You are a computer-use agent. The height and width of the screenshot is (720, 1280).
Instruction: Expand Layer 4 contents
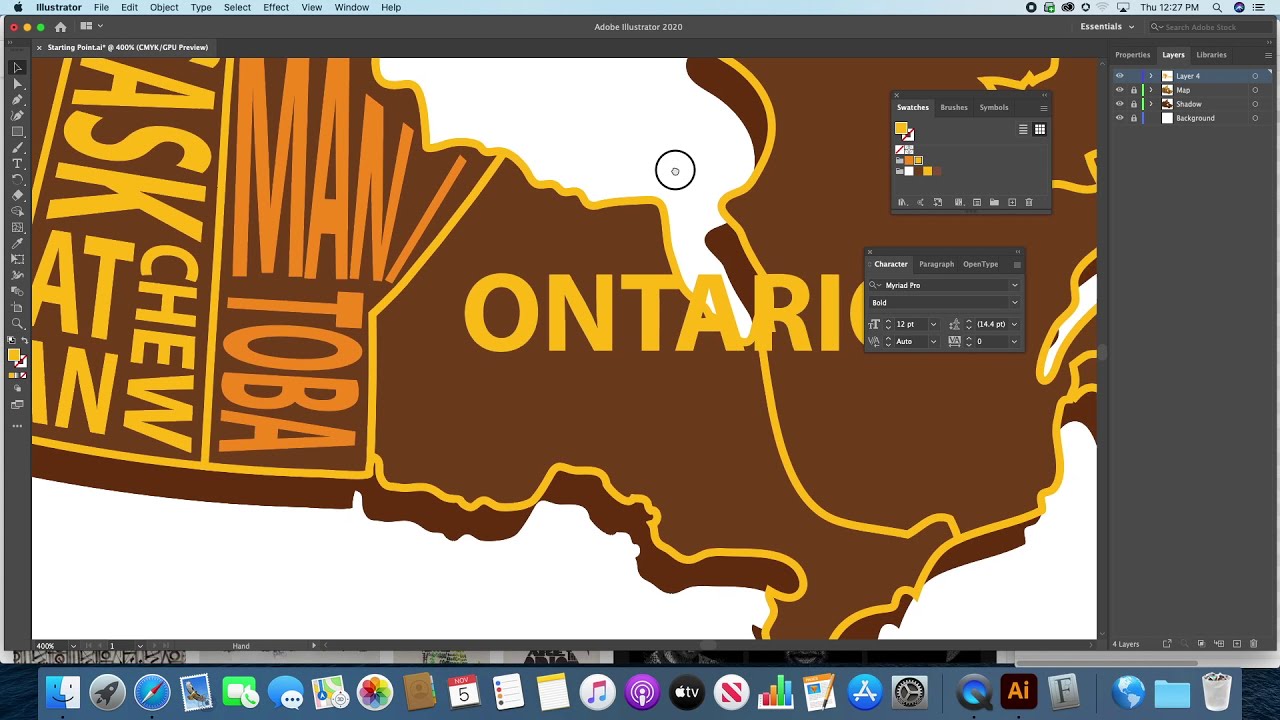click(1150, 76)
